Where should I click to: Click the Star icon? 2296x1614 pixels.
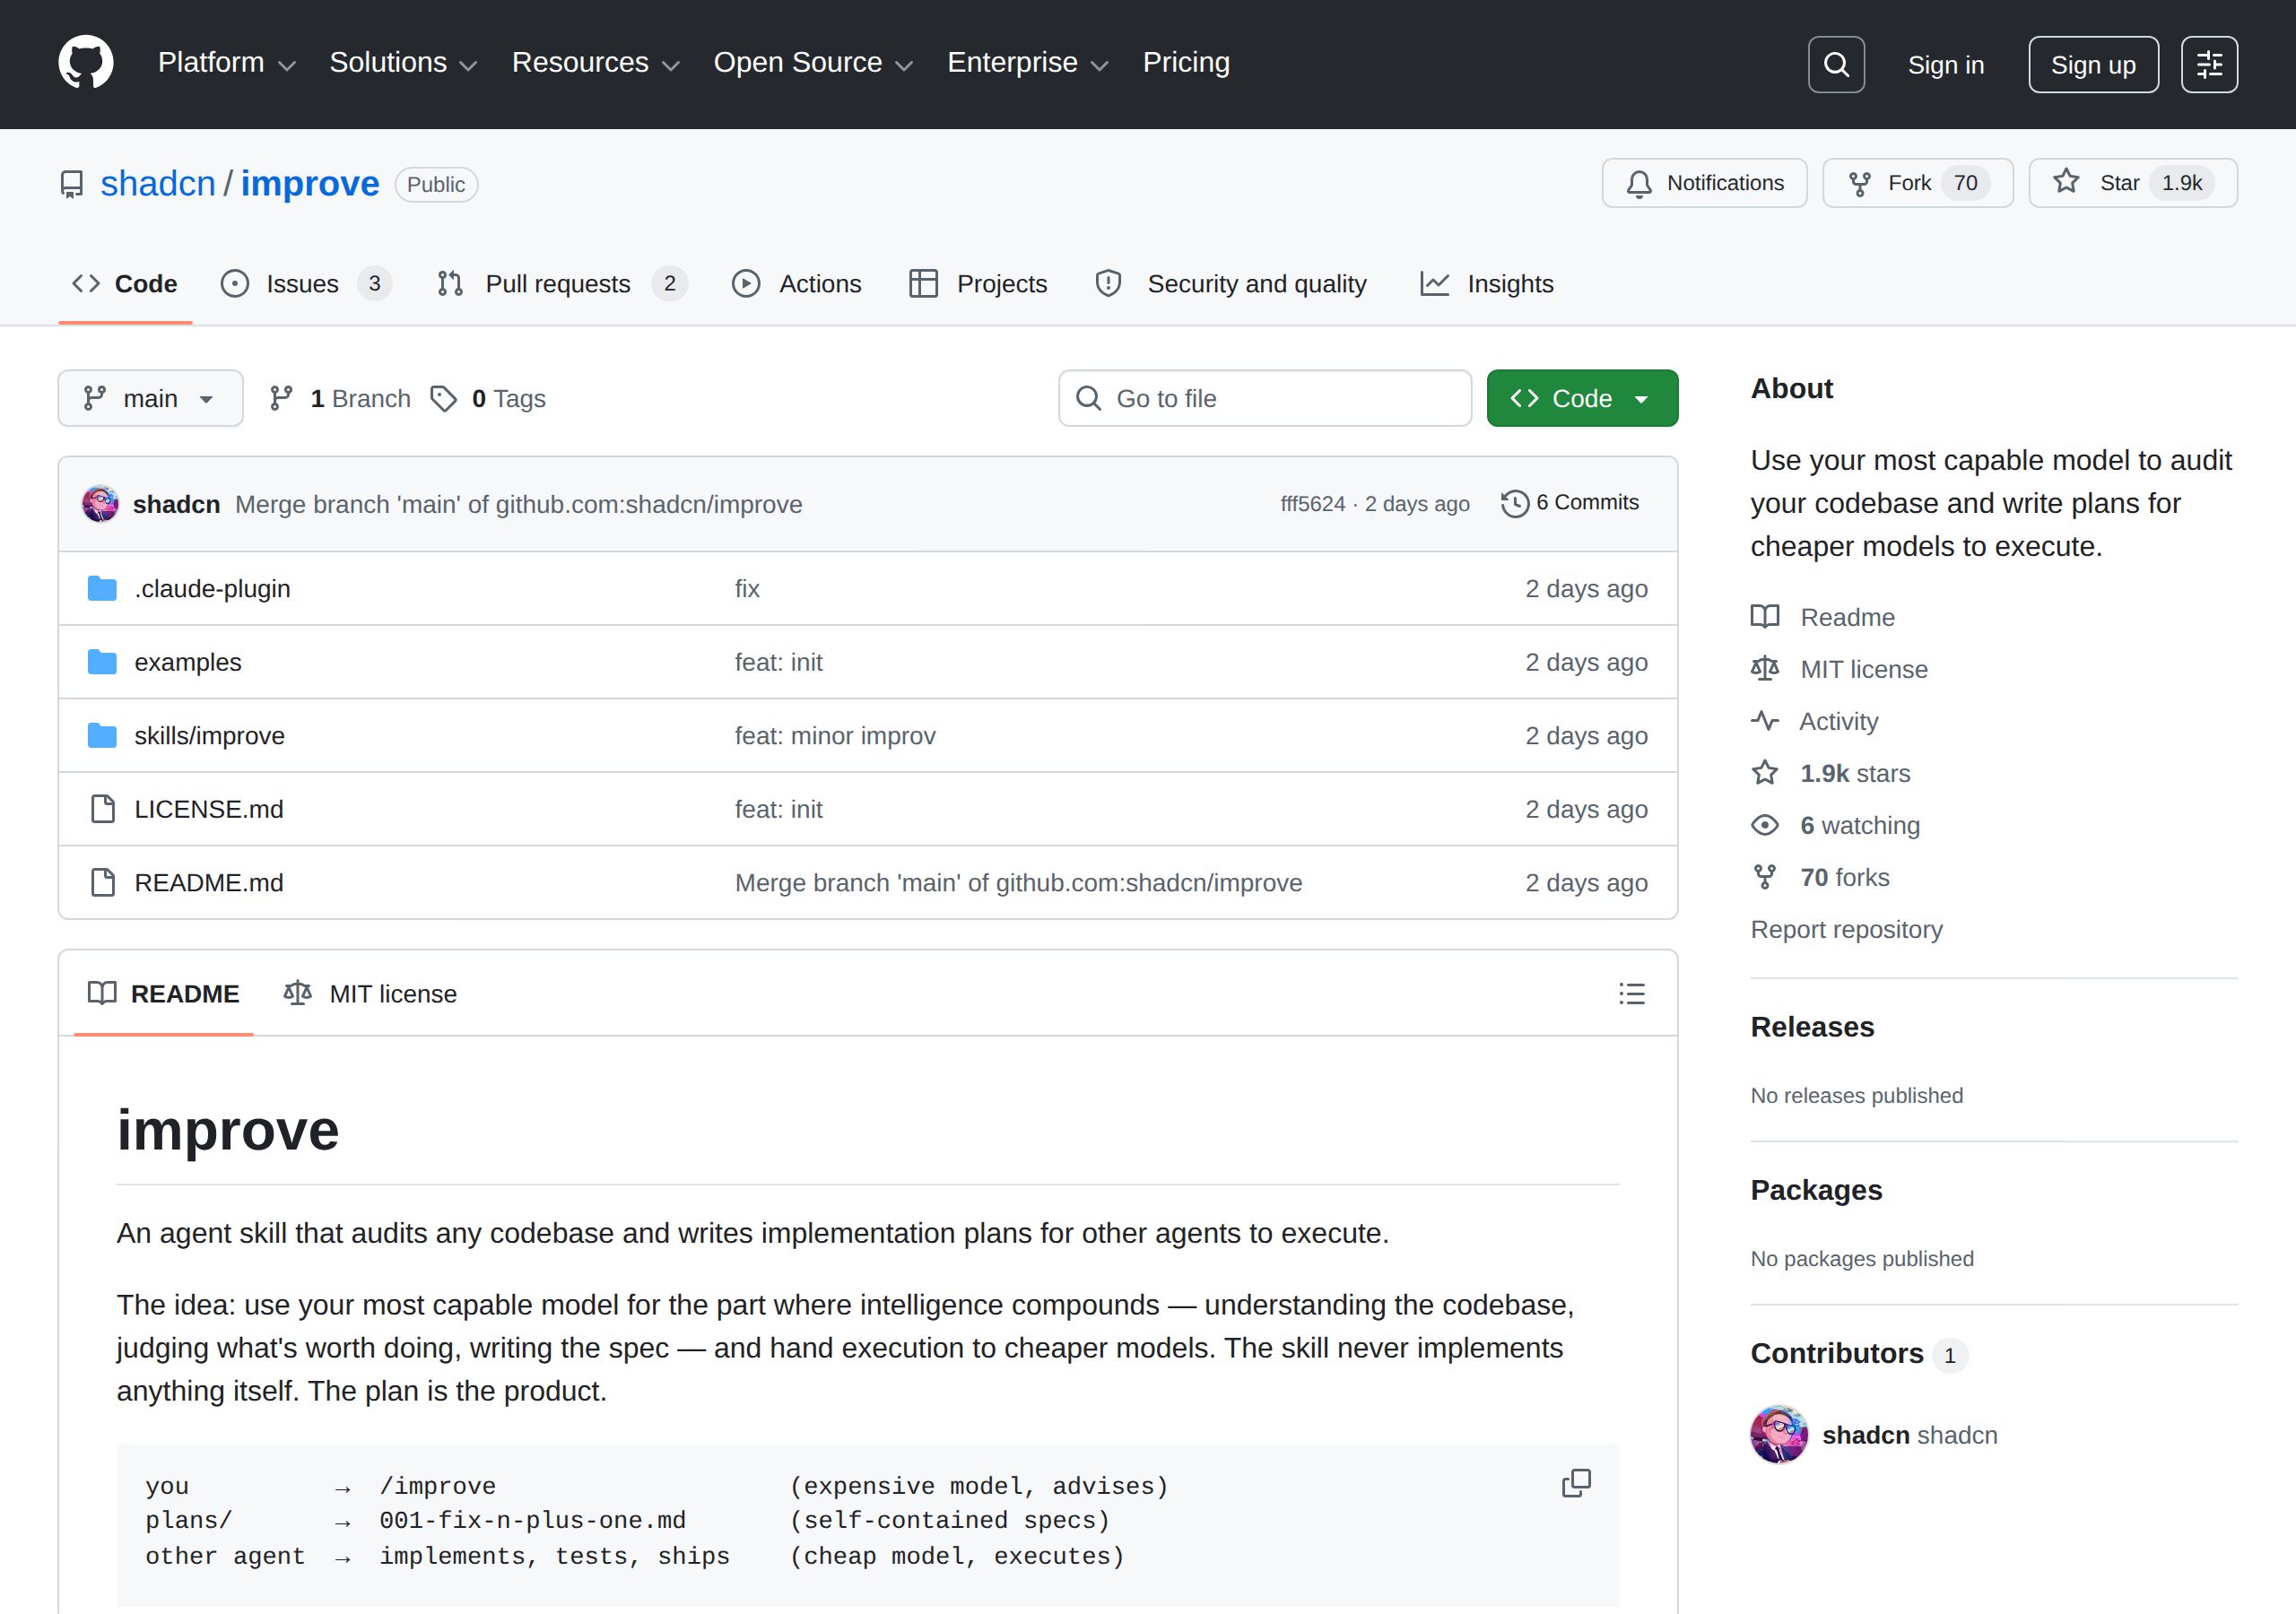pos(2066,182)
